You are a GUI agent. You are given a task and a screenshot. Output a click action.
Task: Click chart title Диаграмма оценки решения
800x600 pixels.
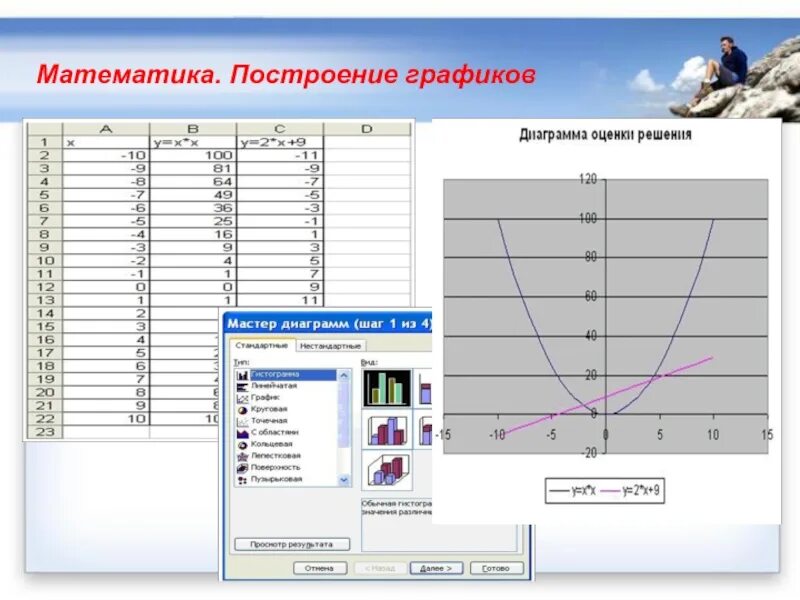click(605, 135)
